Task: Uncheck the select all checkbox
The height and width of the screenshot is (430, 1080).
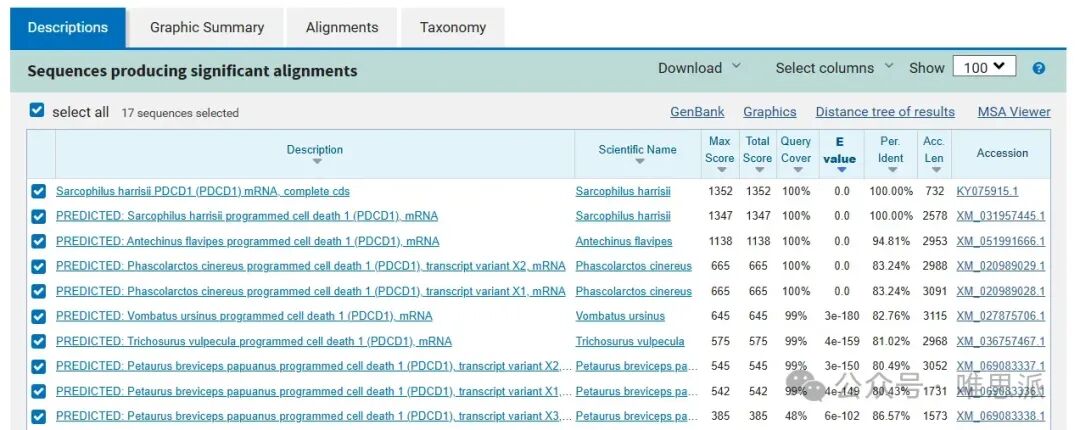Action: point(37,110)
